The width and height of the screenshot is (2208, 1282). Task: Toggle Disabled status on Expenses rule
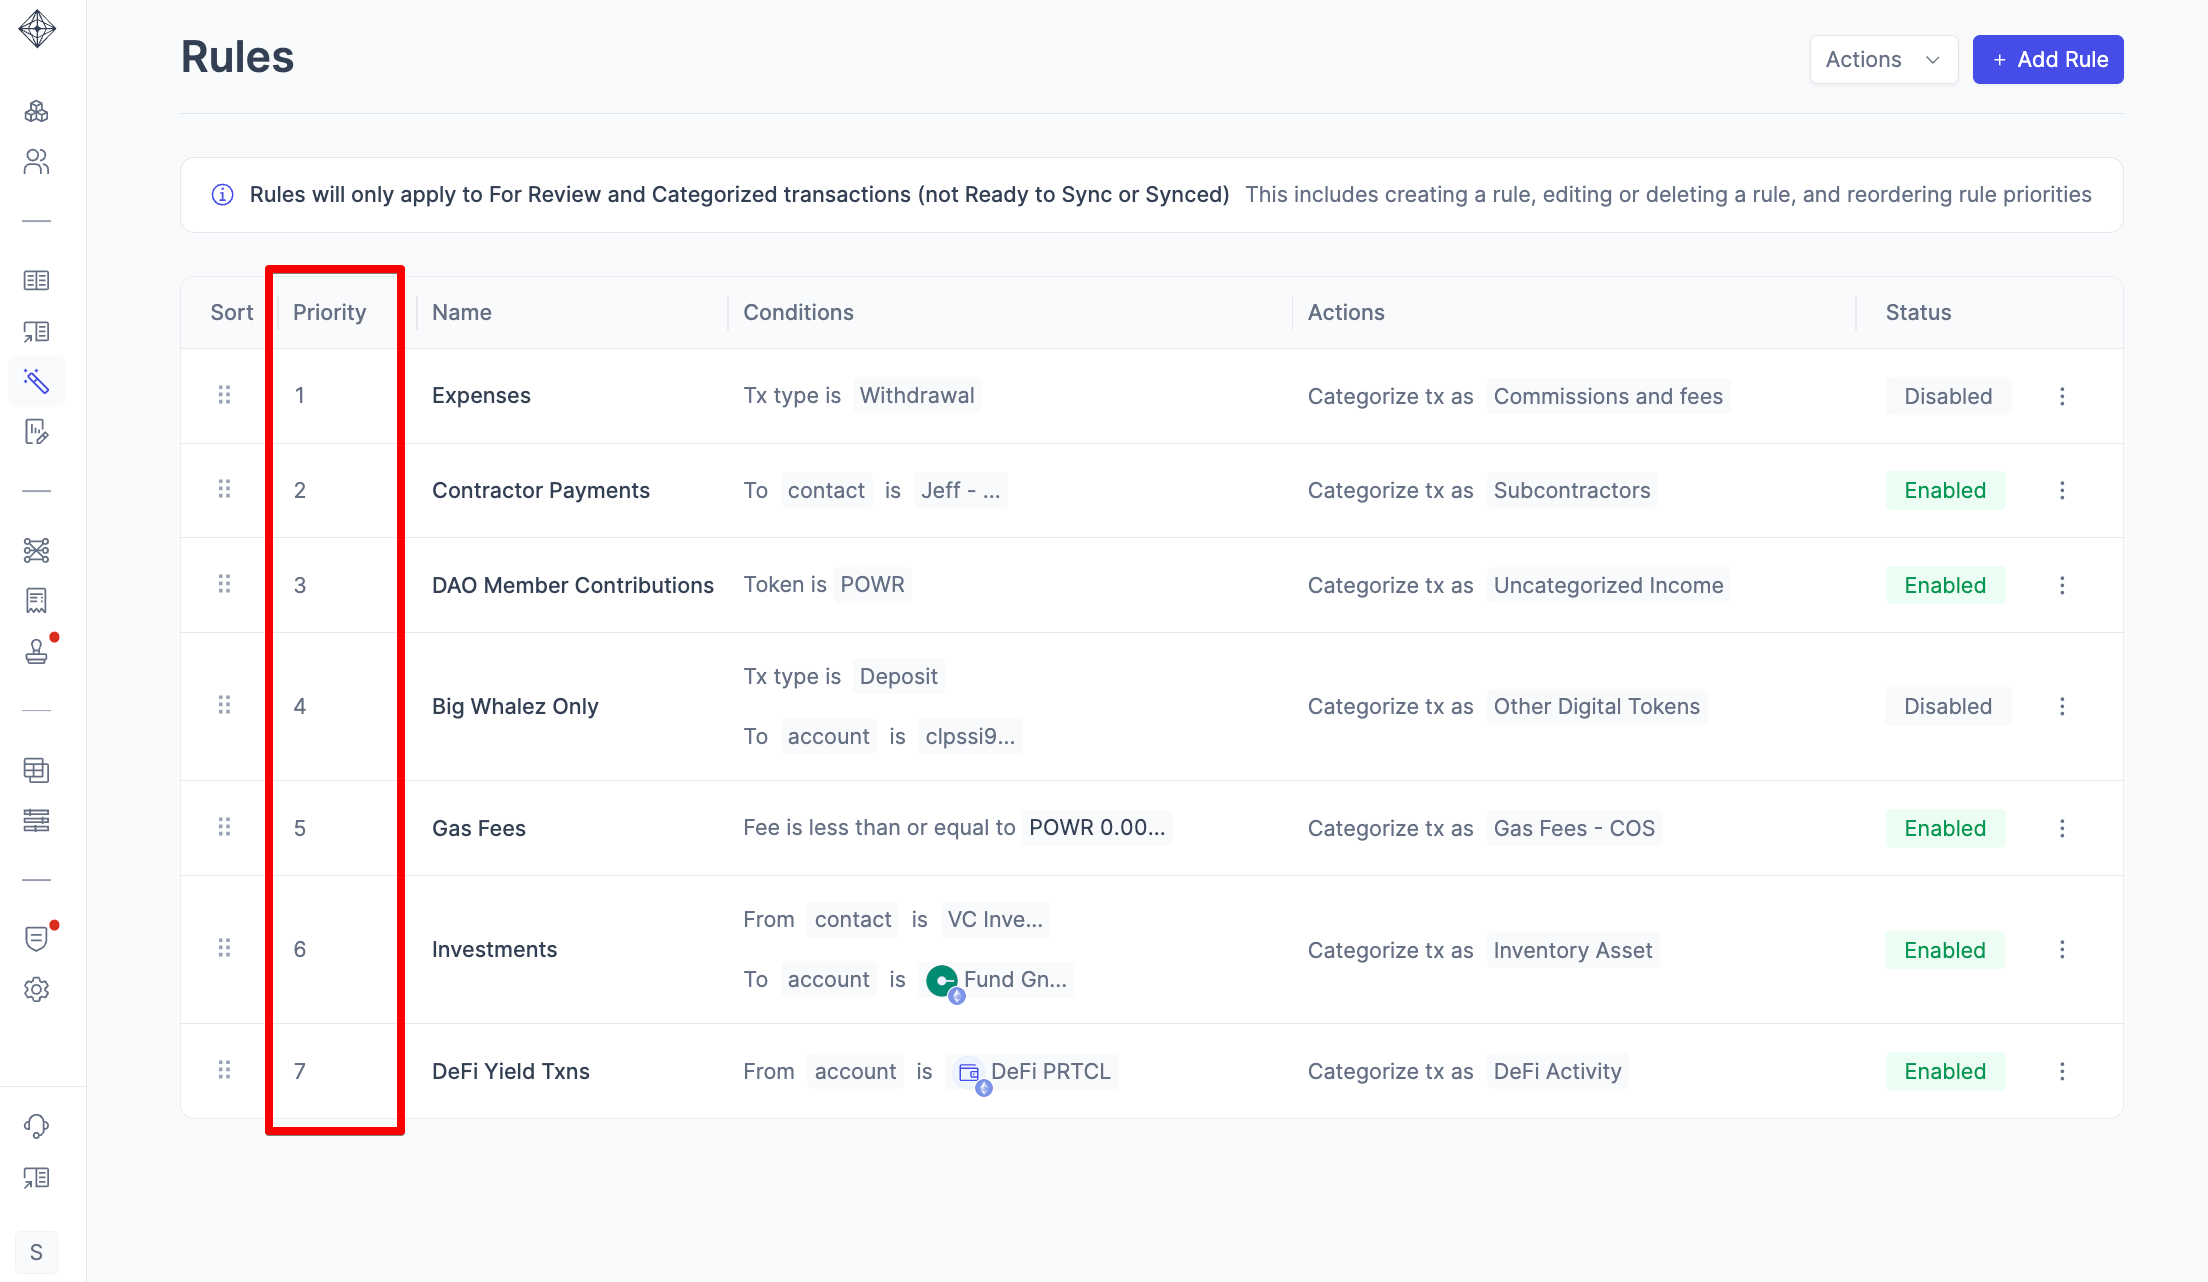1947,396
